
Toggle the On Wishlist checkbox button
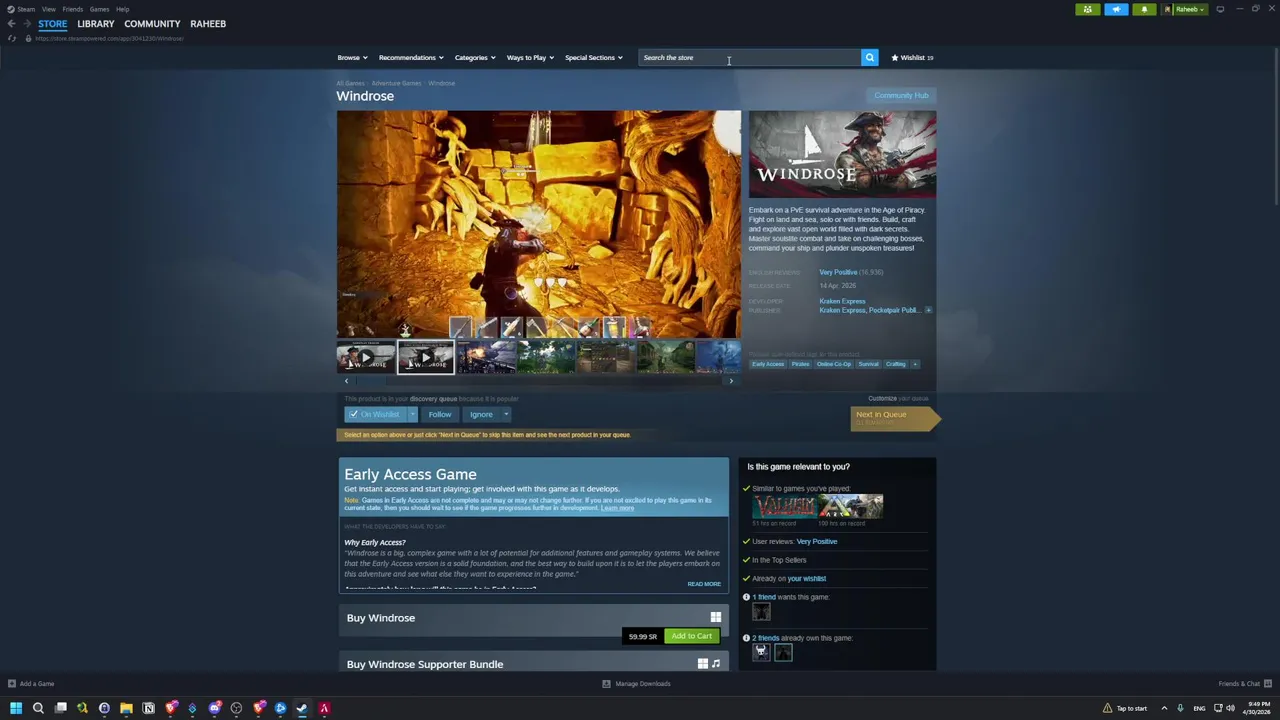coord(375,414)
